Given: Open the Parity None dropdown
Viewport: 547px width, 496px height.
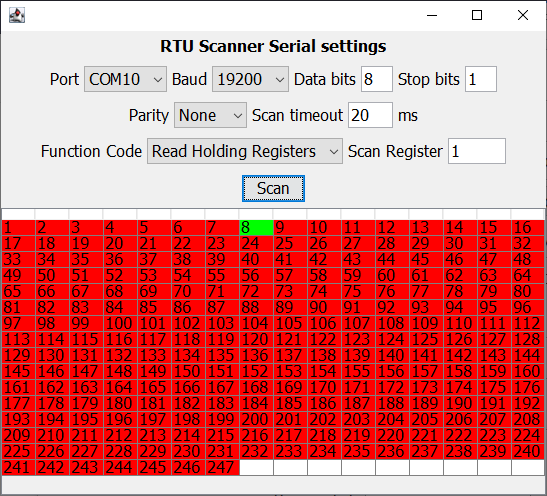Looking at the screenshot, I should tap(210, 115).
